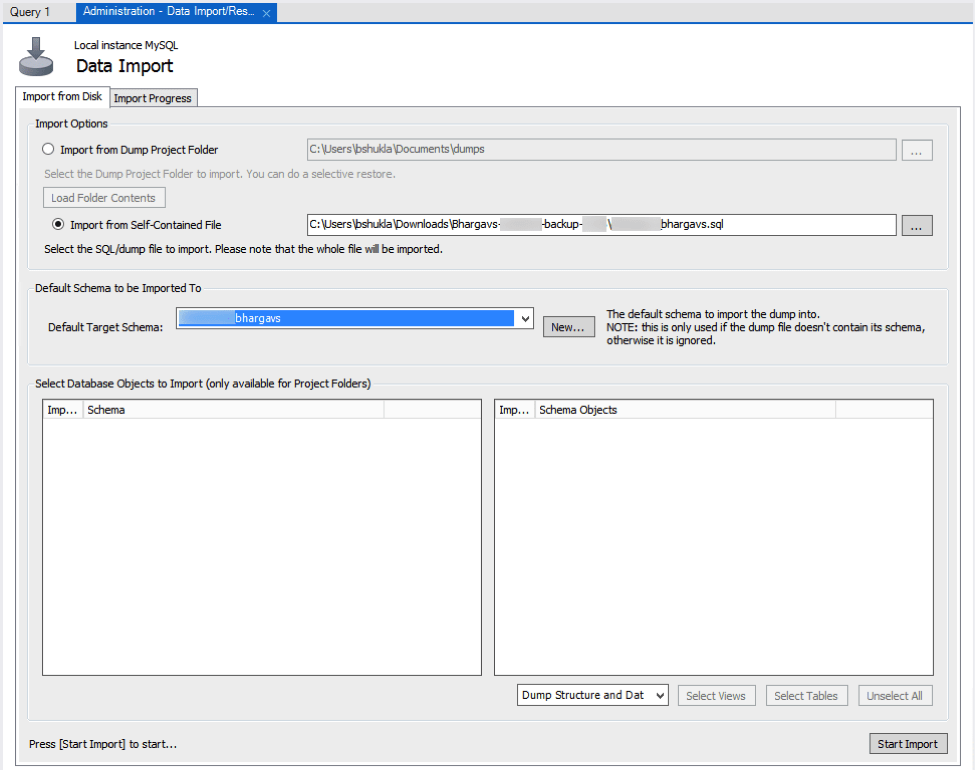Click Load Folder Contents button

(x=104, y=198)
